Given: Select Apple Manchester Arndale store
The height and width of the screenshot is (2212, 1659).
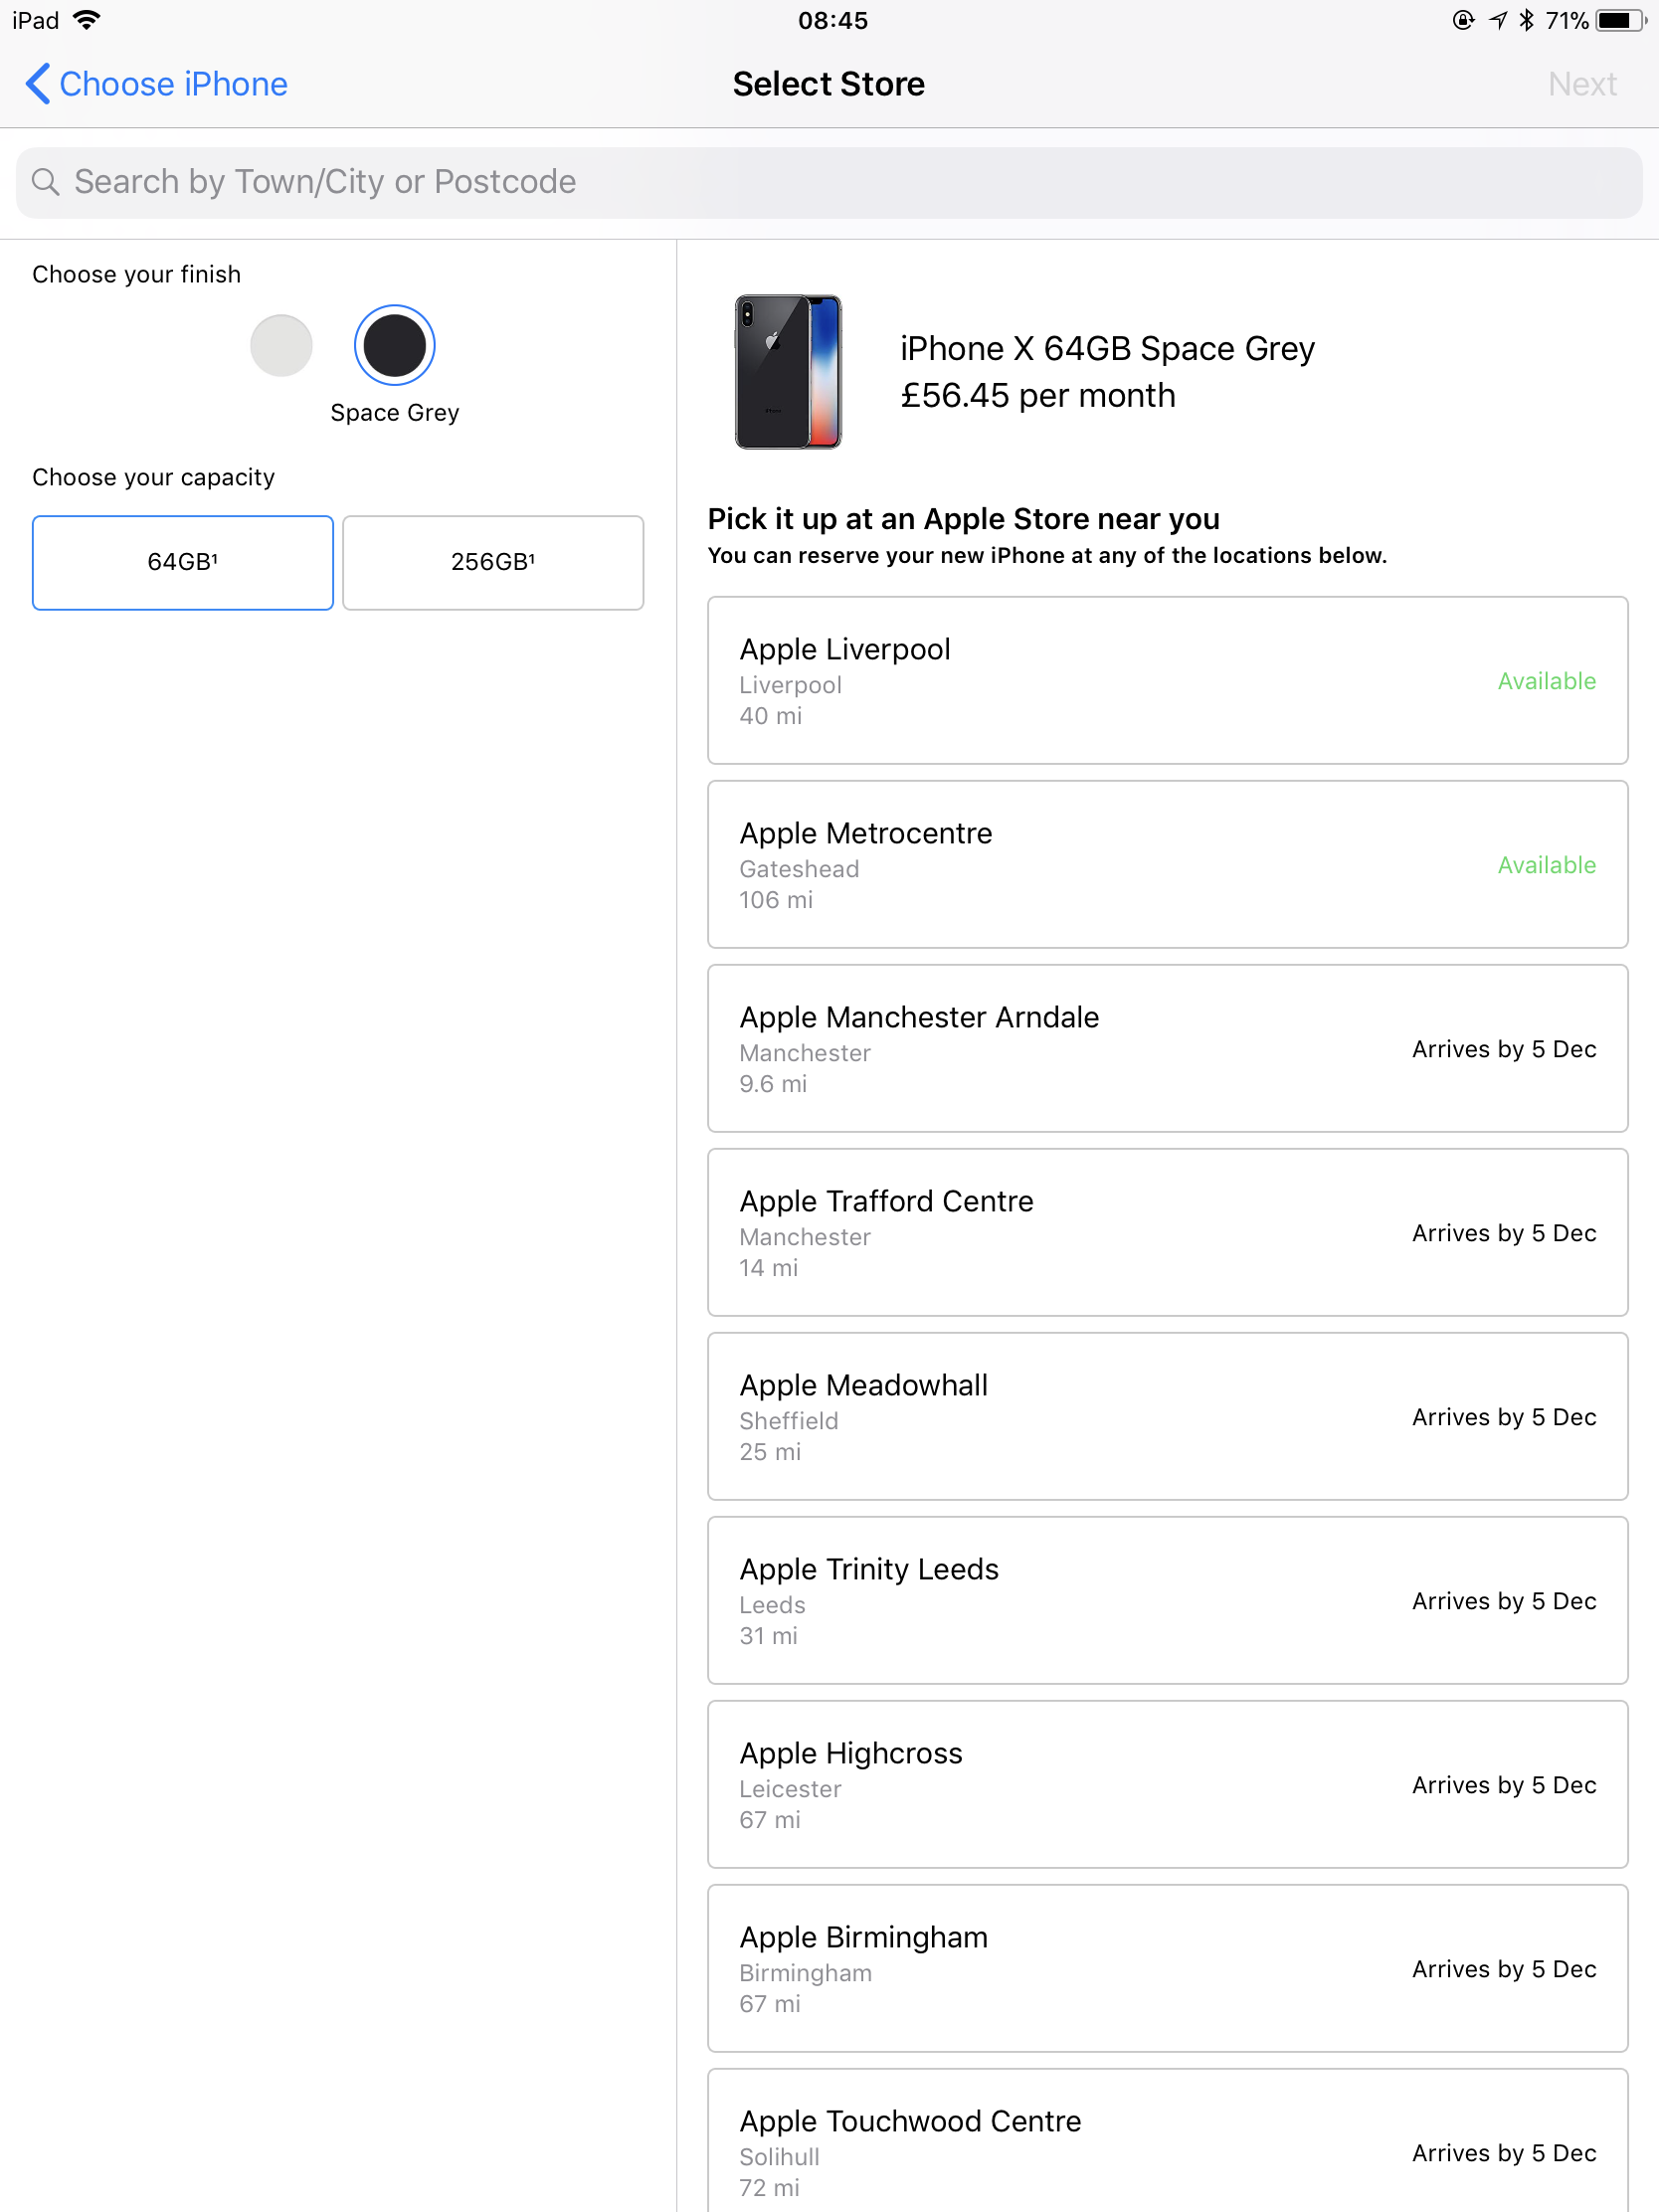Looking at the screenshot, I should (x=1167, y=1048).
